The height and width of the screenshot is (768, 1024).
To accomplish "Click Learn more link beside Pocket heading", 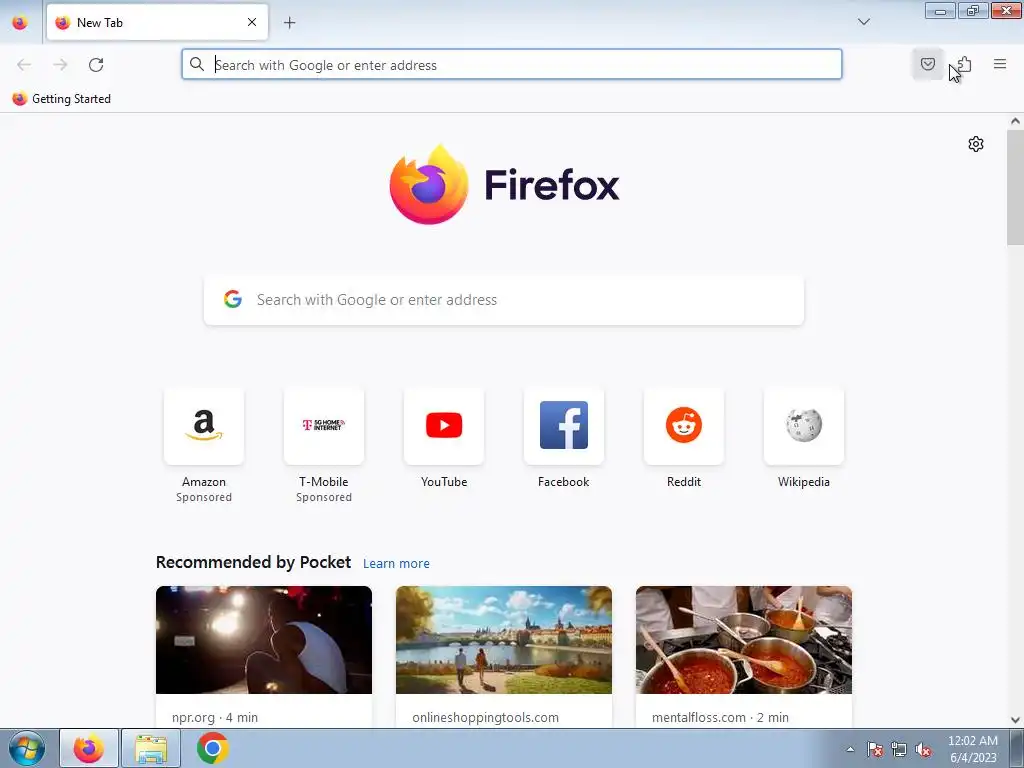I will click(396, 564).
